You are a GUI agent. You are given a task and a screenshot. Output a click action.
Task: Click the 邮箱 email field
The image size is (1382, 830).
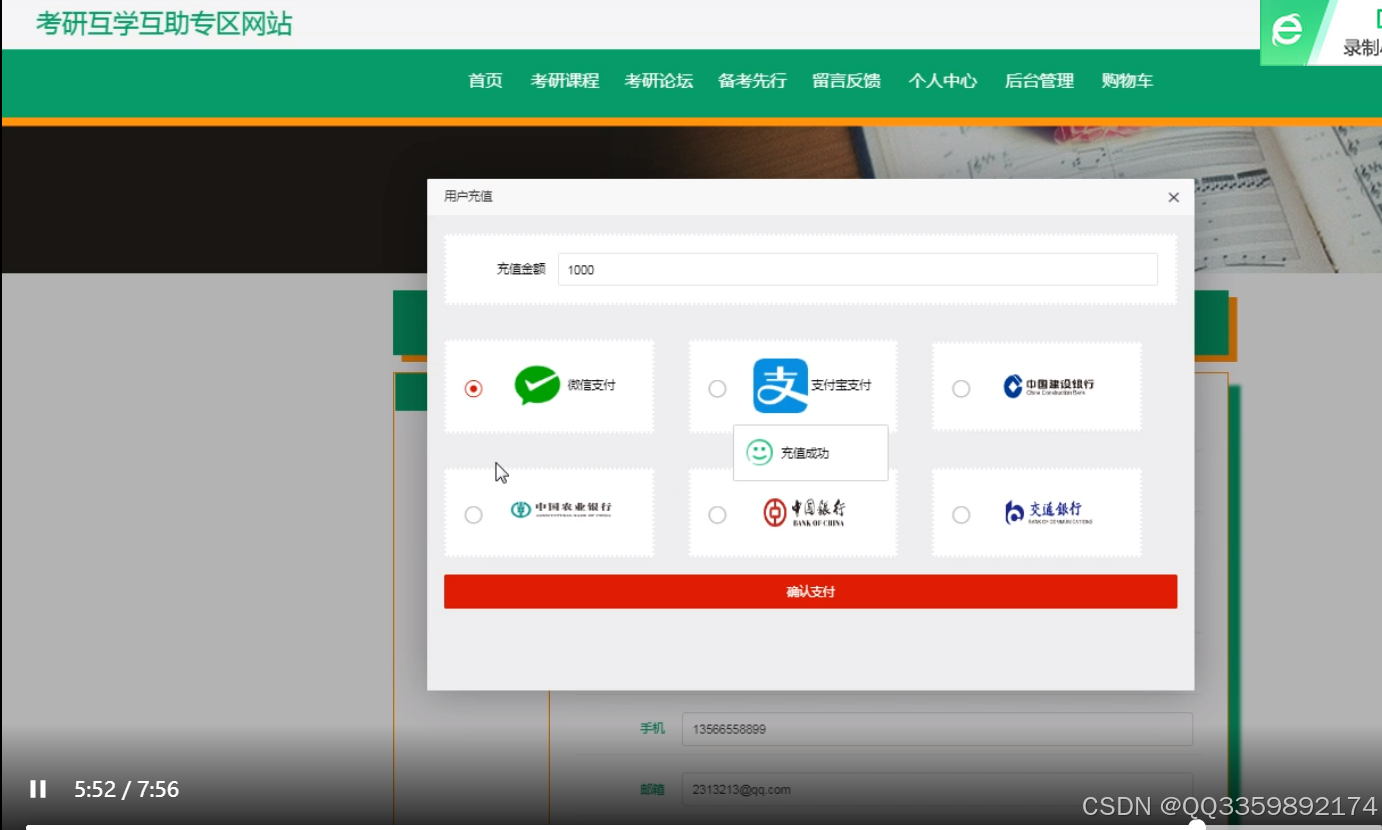pyautogui.click(x=937, y=789)
